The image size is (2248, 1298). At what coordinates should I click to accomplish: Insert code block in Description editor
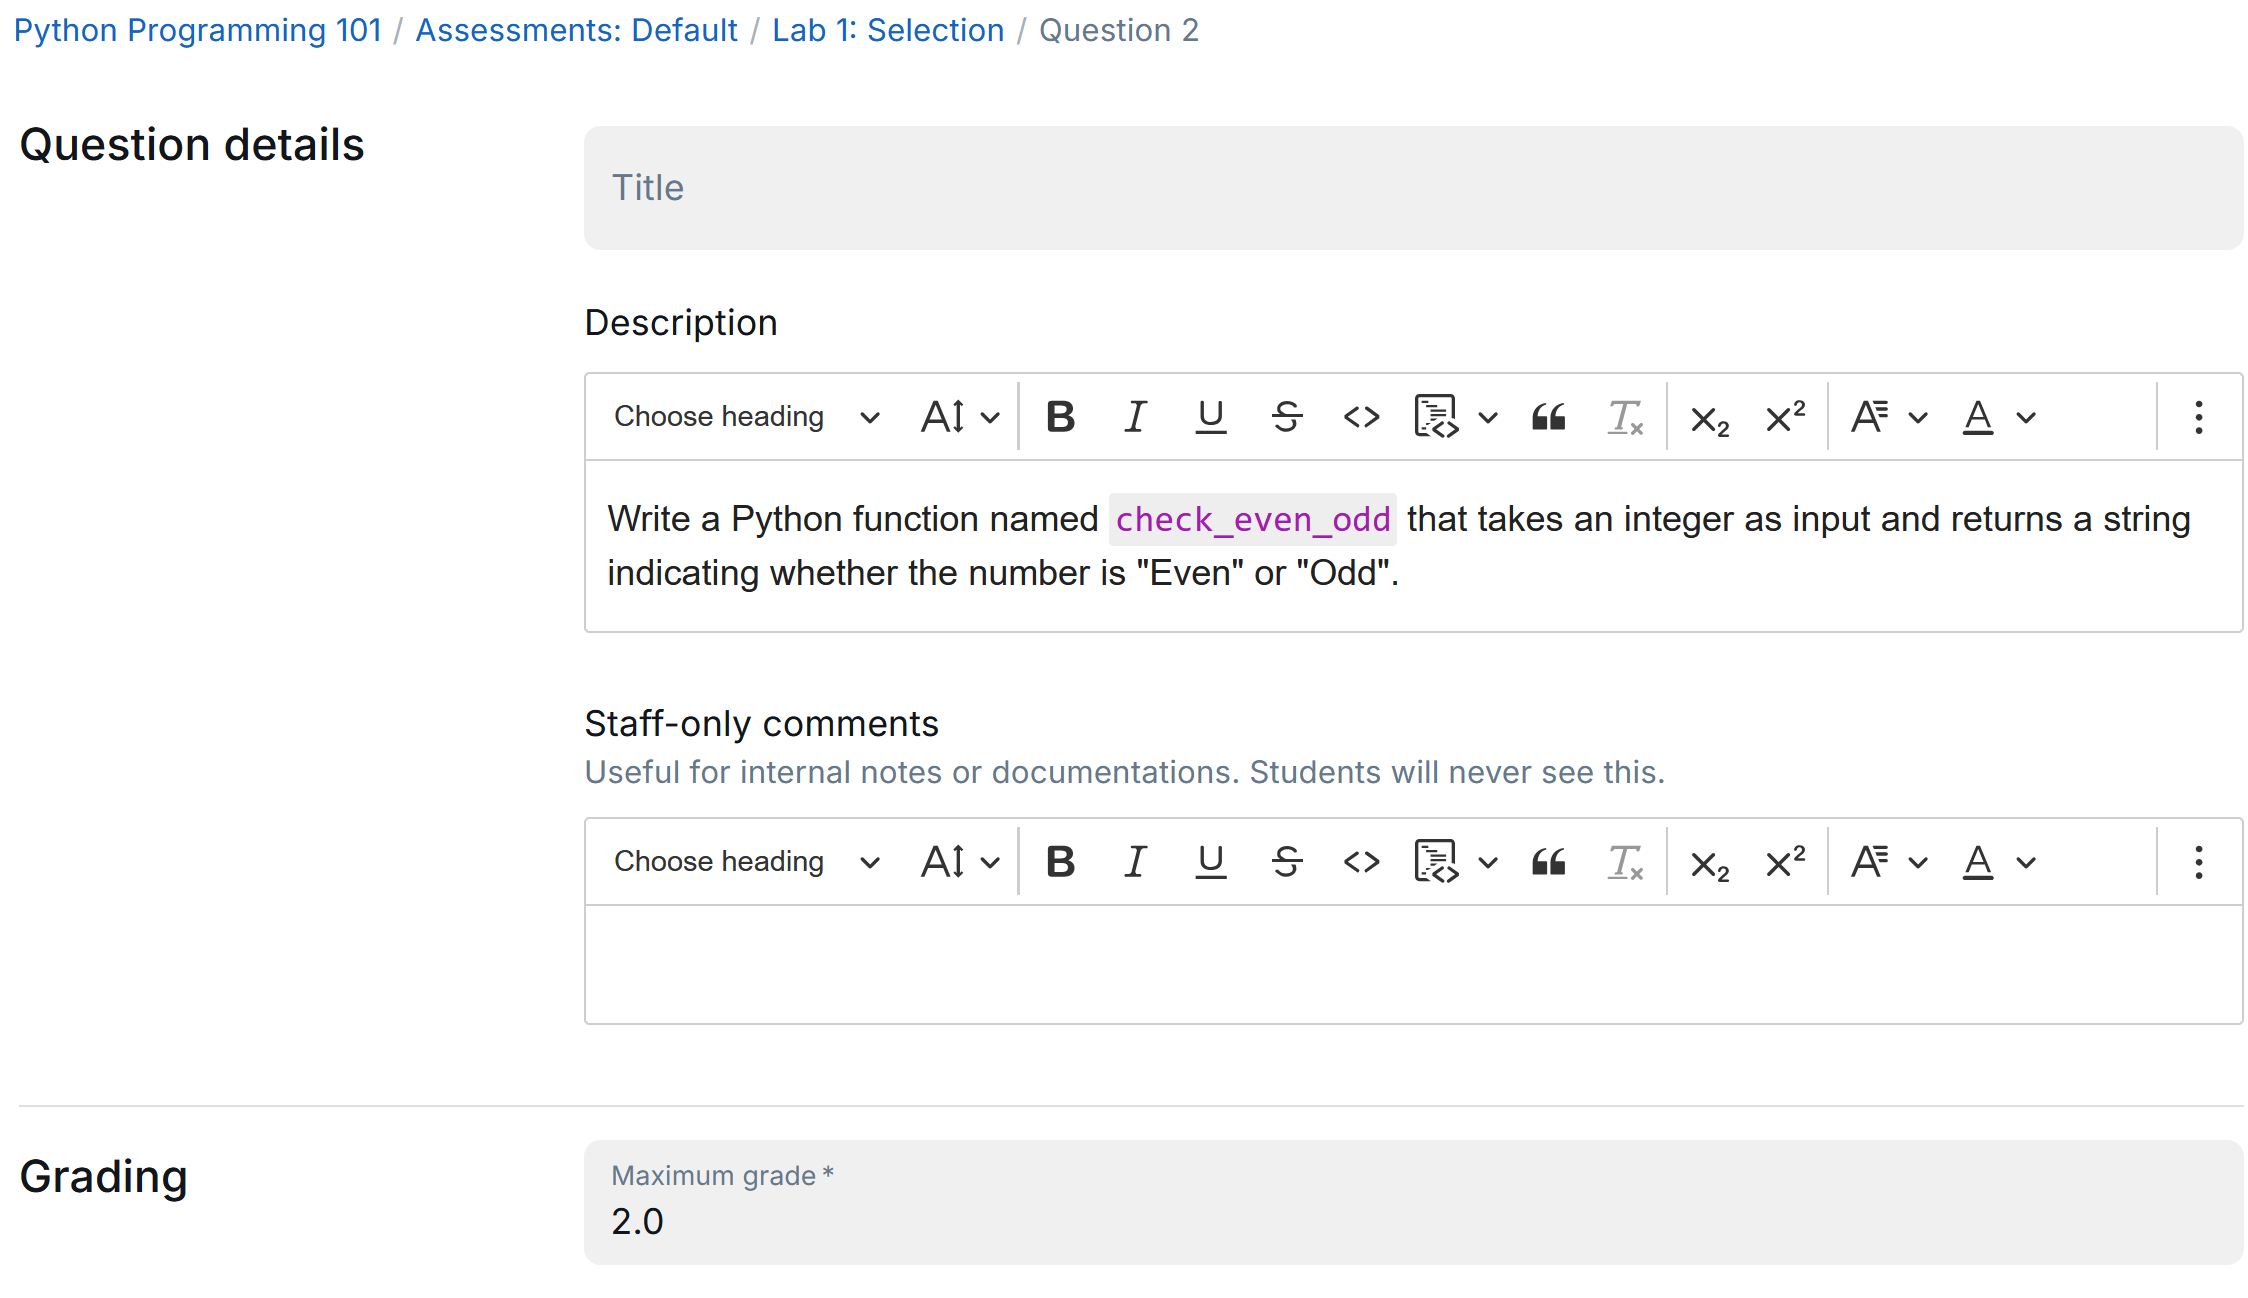point(1436,417)
